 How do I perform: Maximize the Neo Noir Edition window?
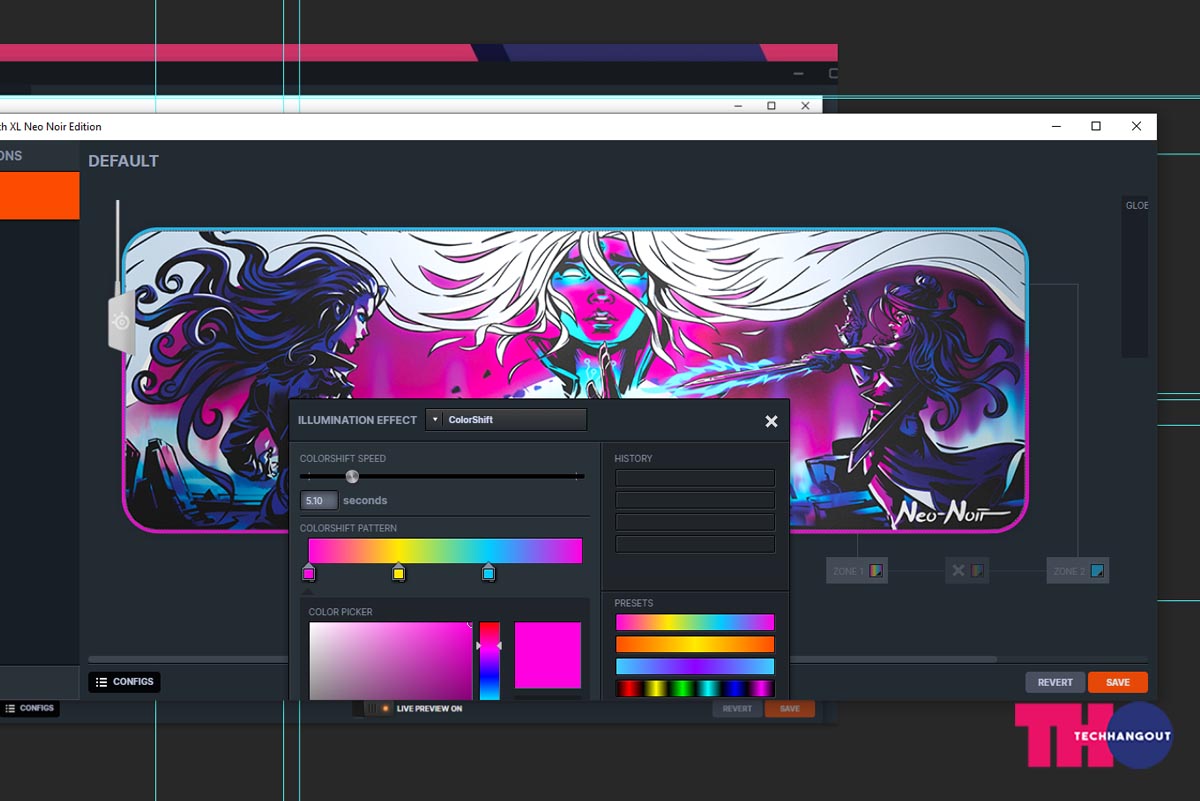tap(1096, 126)
